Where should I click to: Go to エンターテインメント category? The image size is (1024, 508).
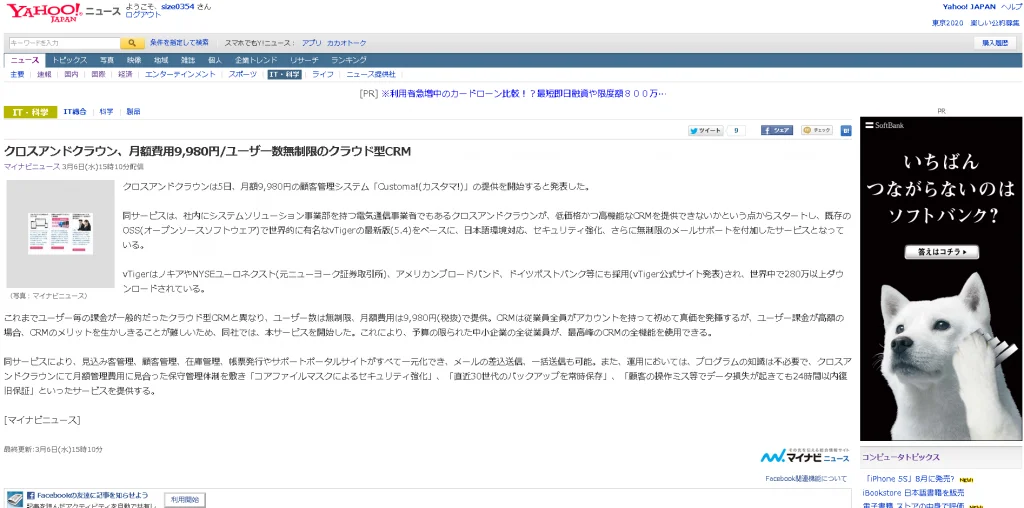click(180, 74)
